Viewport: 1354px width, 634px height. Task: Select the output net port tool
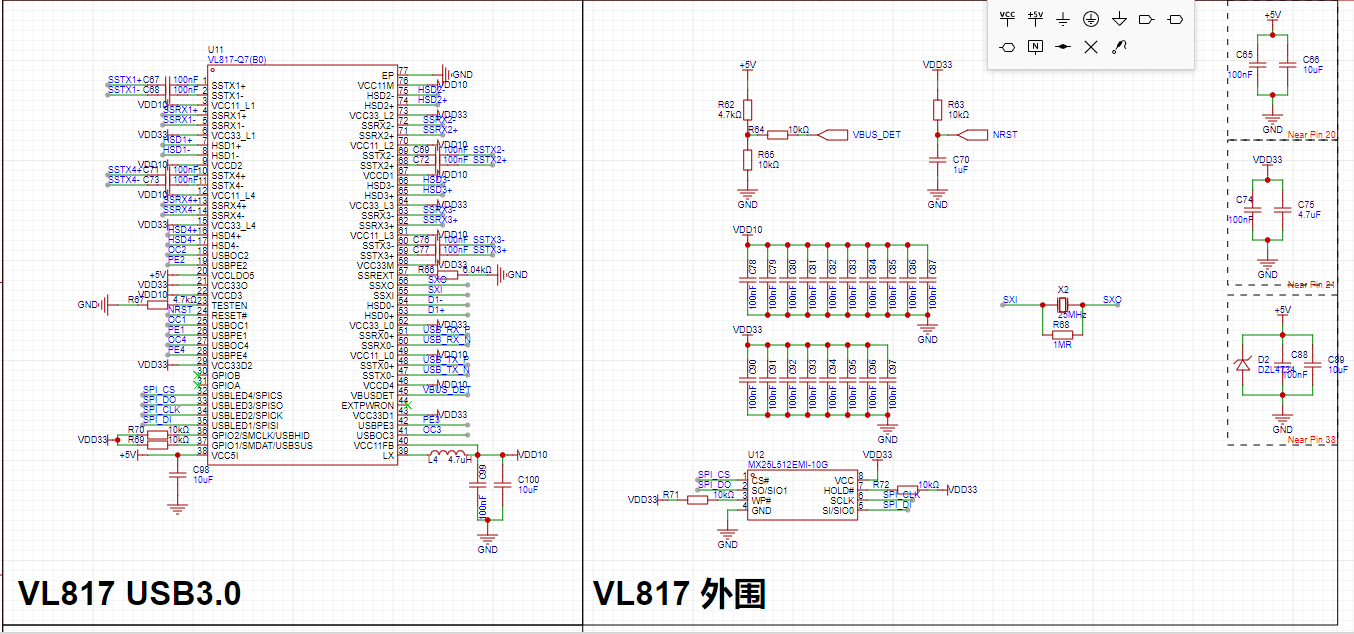[x=1147, y=18]
